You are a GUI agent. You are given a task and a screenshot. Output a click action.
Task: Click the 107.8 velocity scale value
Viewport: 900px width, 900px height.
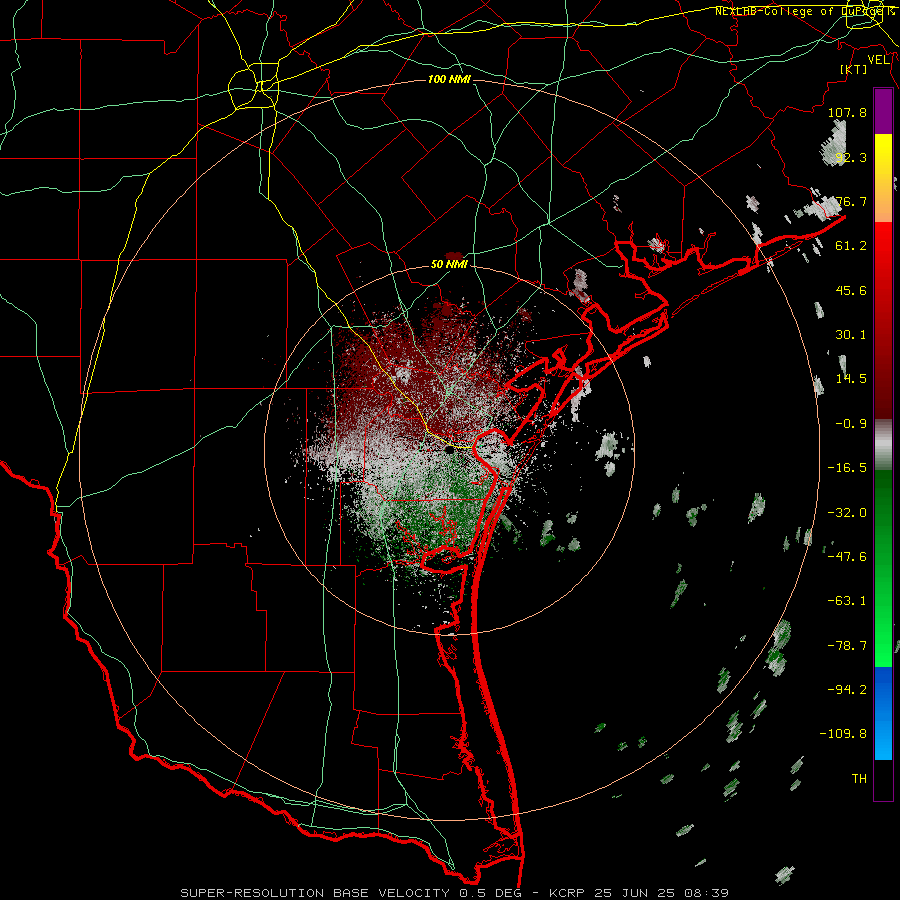847,112
